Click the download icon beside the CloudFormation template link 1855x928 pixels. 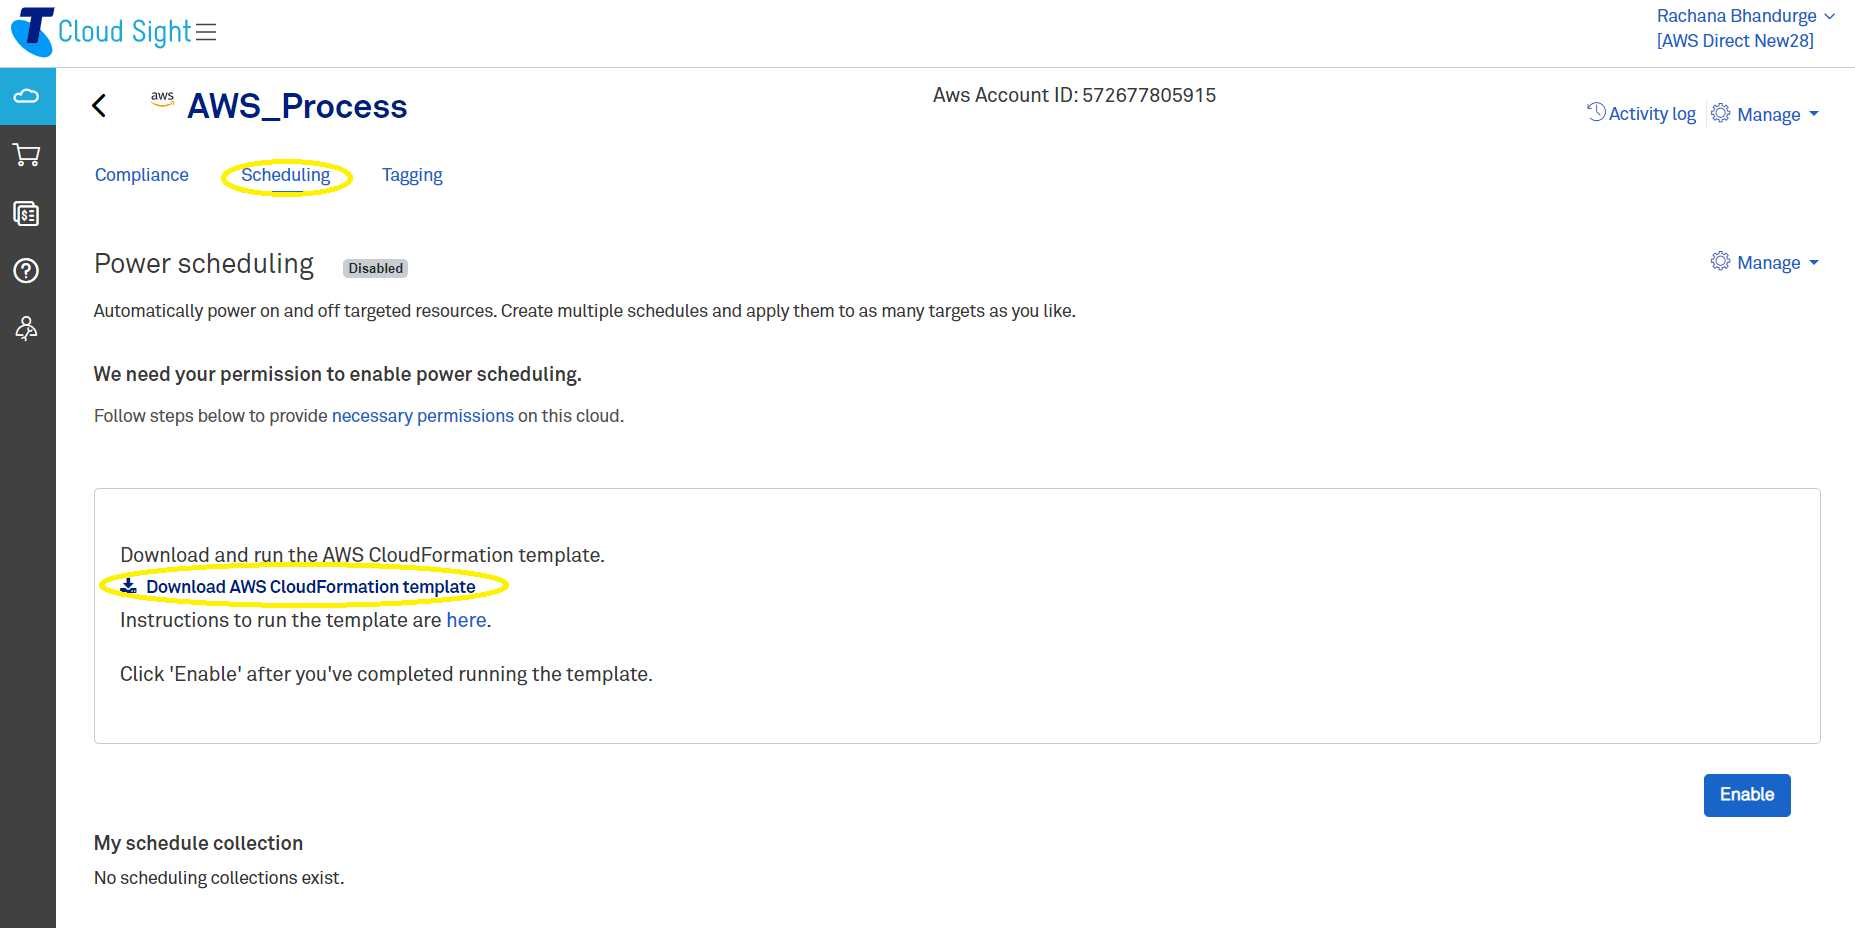[129, 587]
